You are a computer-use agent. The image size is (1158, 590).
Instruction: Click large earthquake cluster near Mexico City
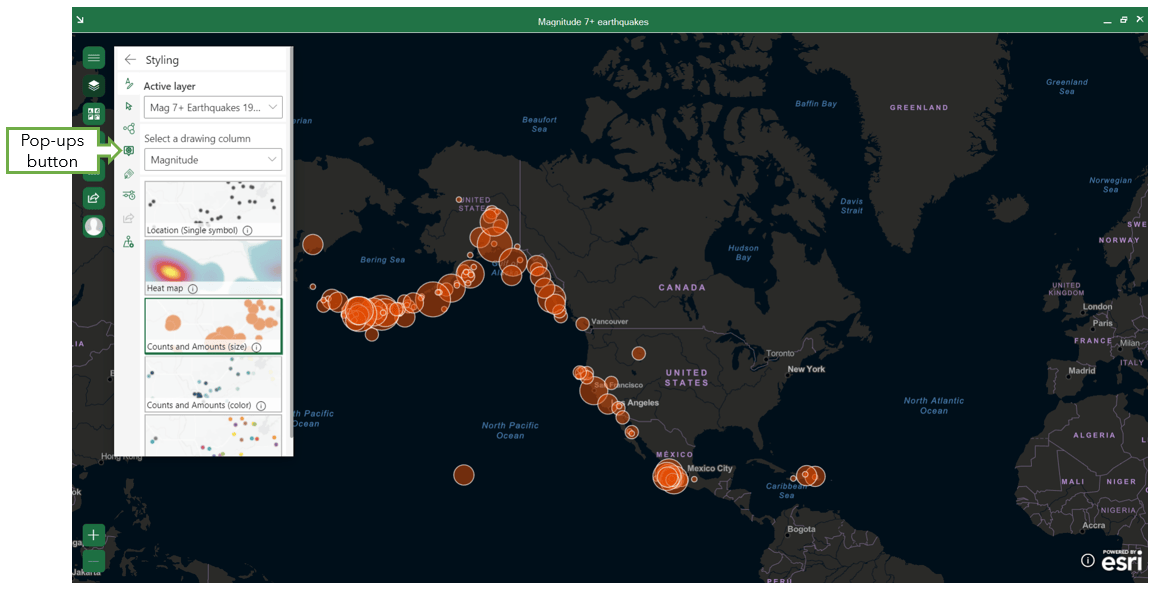pyautogui.click(x=670, y=476)
